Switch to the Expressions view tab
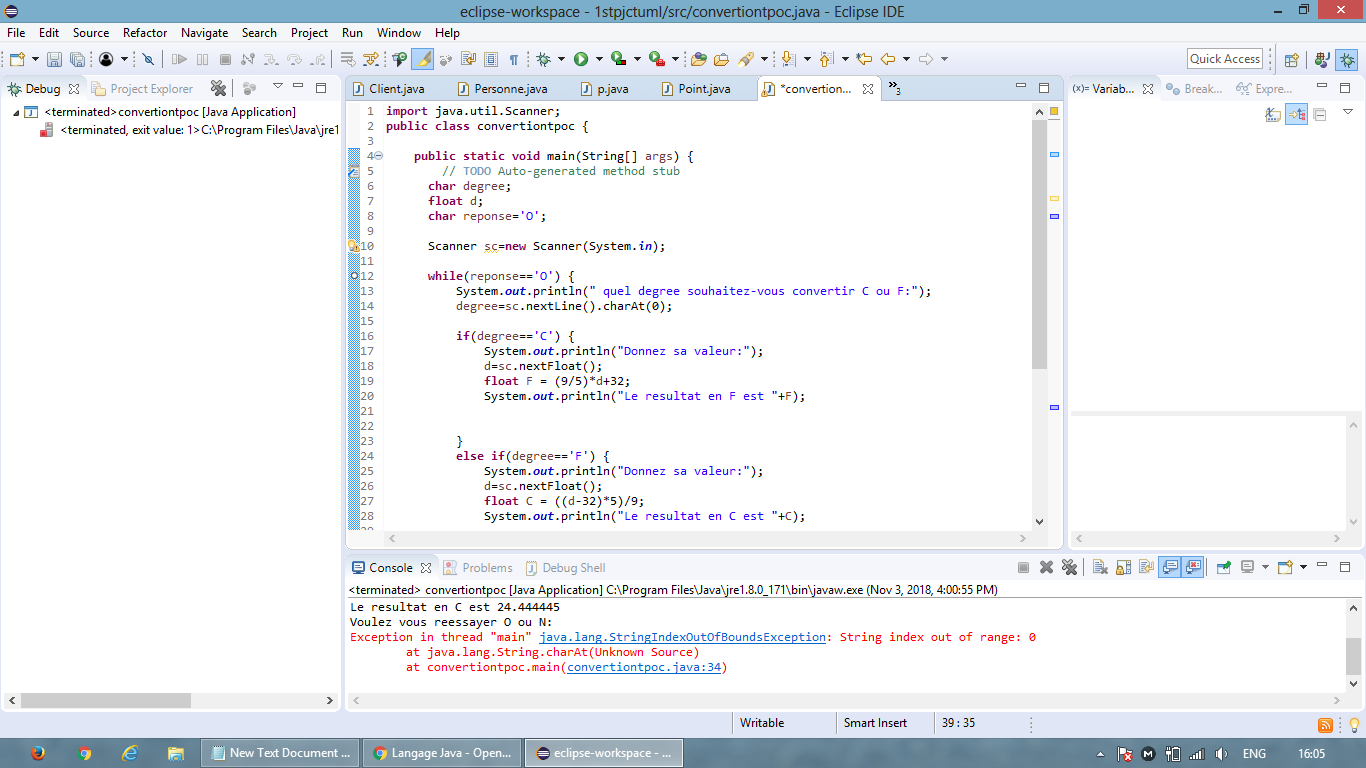Image resolution: width=1366 pixels, height=768 pixels. [x=1265, y=89]
